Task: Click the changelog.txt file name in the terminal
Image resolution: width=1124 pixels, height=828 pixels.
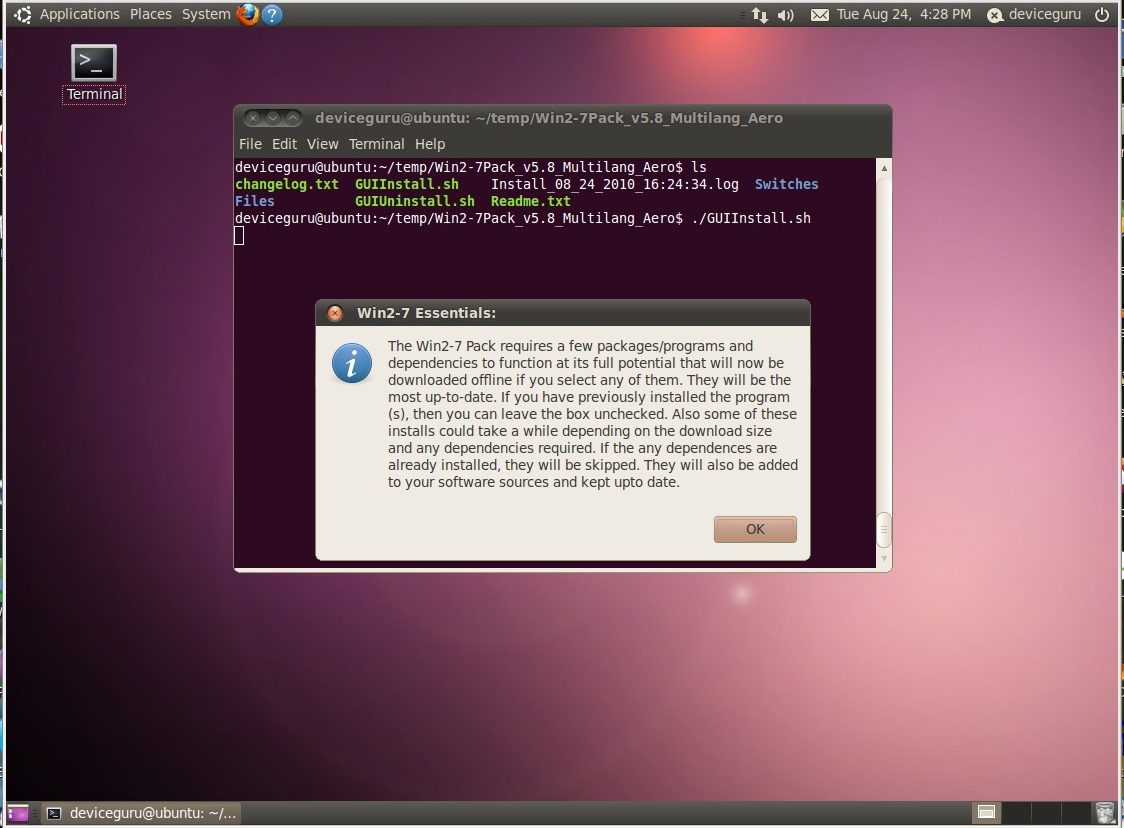Action: click(x=287, y=184)
